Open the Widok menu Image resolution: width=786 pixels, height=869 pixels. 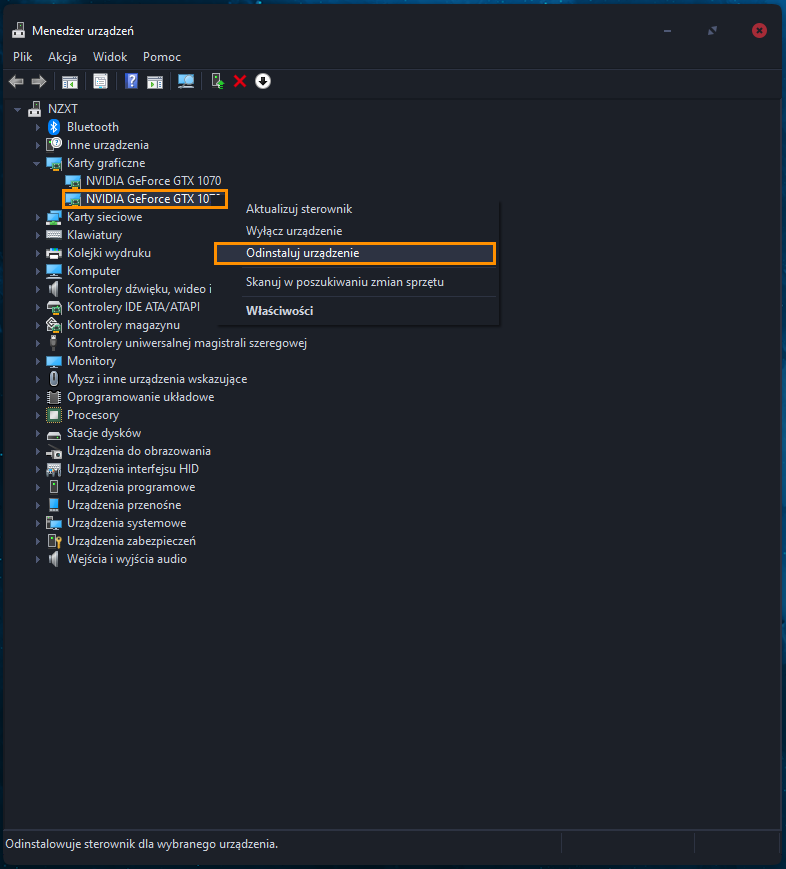point(110,57)
